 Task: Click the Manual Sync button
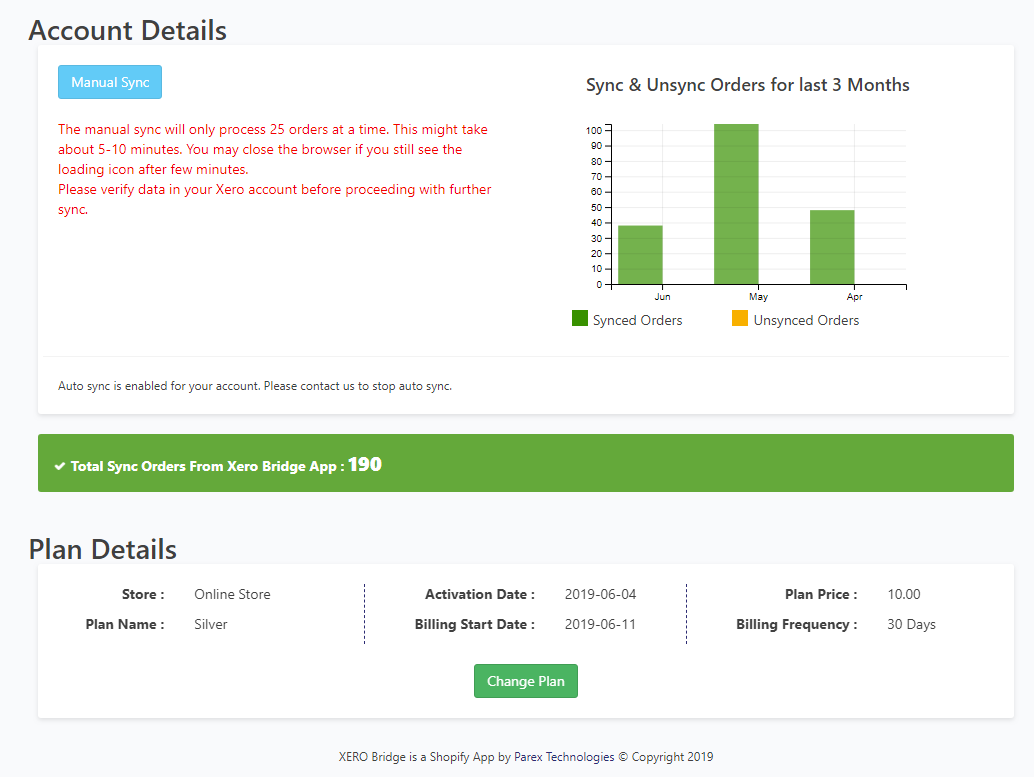pyautogui.click(x=110, y=82)
